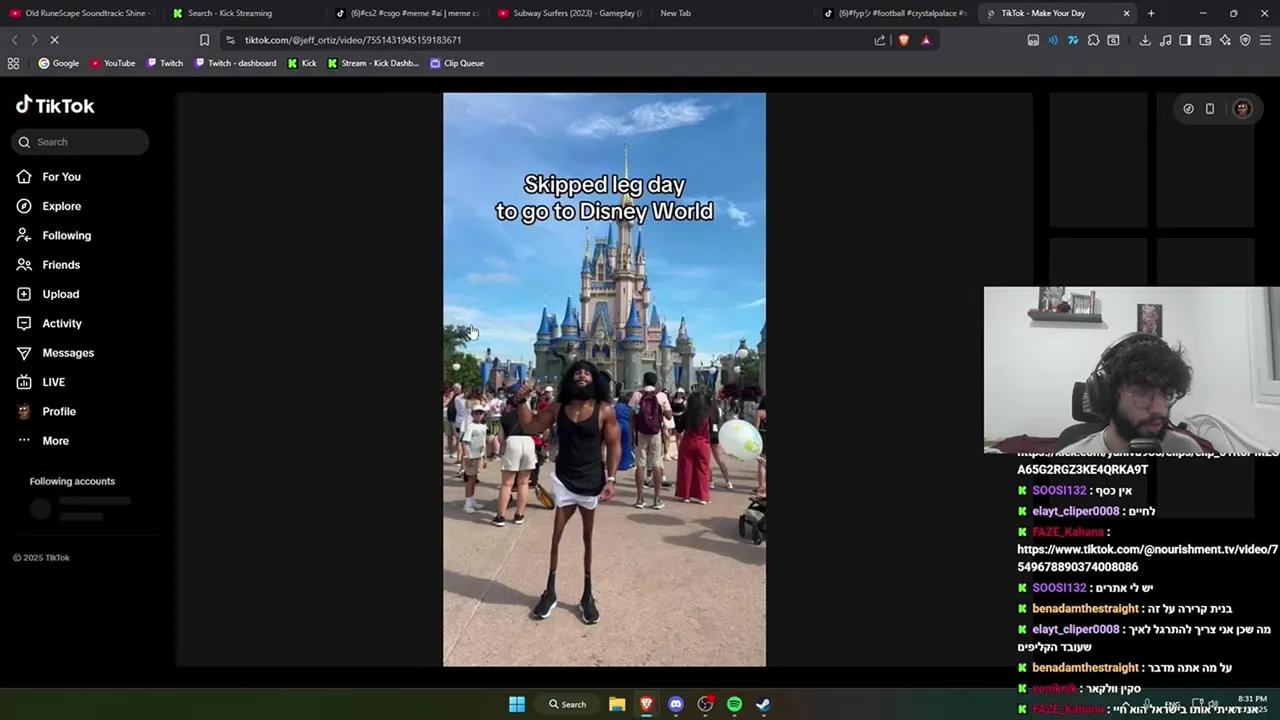The image size is (1280, 720).
Task: Go back in browser history
Action: 14,40
